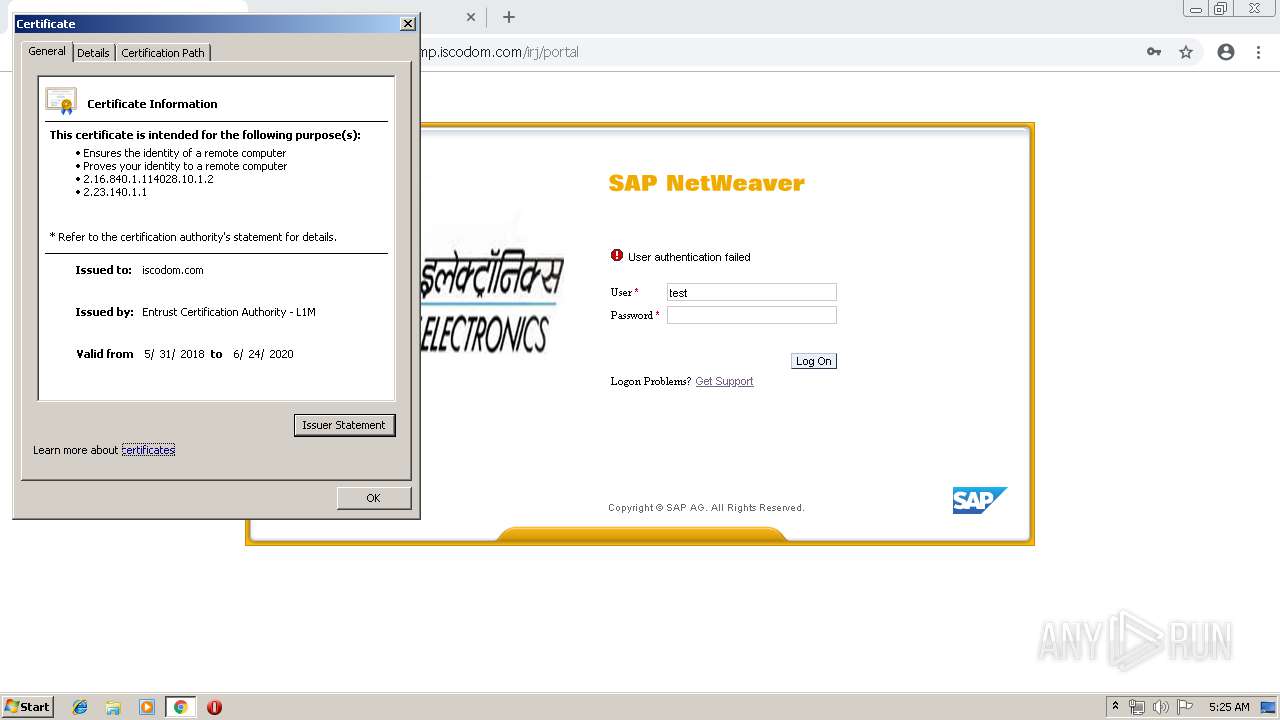Viewport: 1280px width, 720px height.
Task: Show hidden tray icons arrow
Action: (x=1115, y=706)
